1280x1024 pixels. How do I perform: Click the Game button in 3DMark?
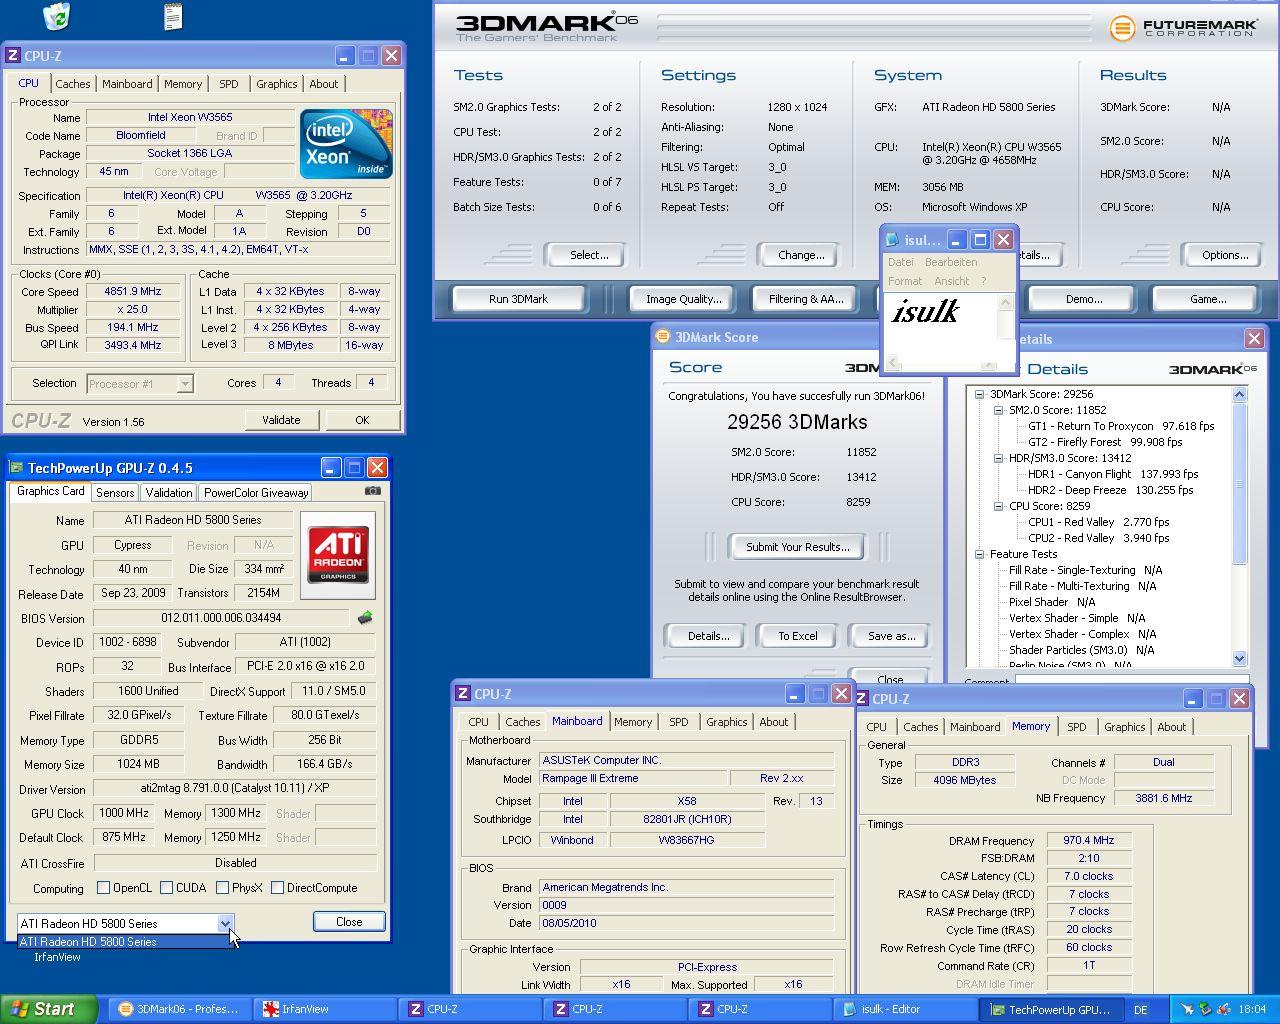pos(1207,299)
